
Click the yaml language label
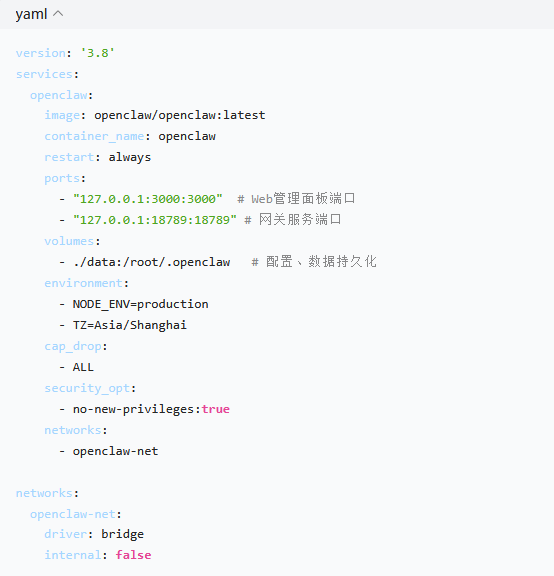pos(31,14)
